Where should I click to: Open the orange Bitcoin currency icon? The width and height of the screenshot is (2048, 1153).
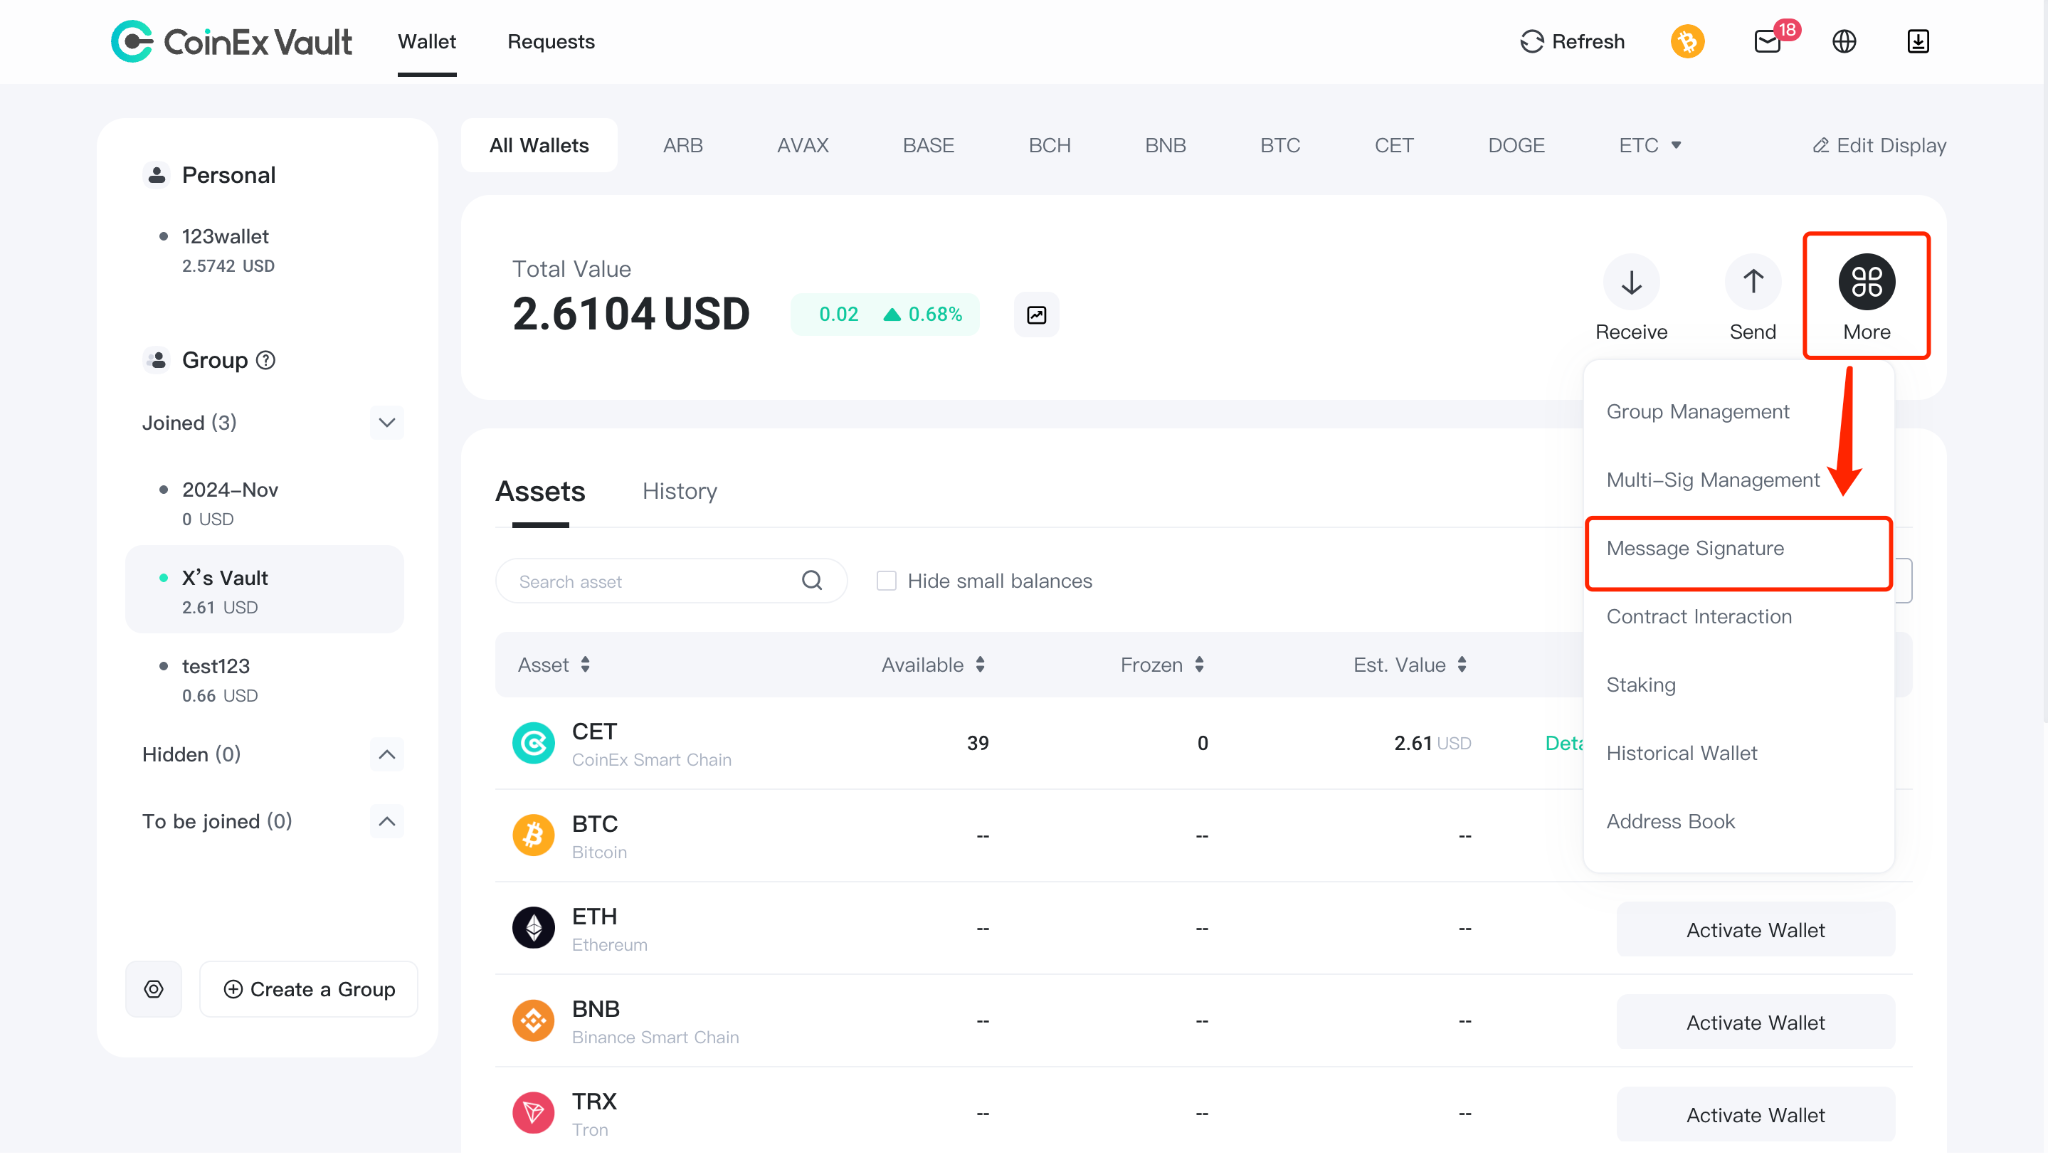[x=1688, y=41]
